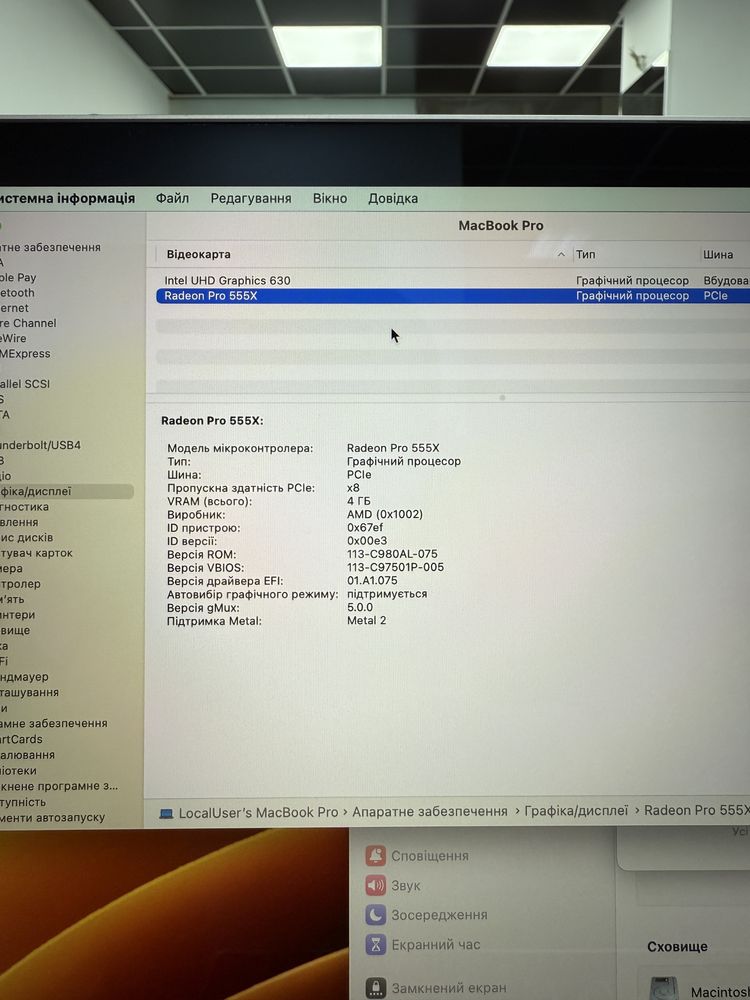The width and height of the screenshot is (750, 1000).
Task: Sort by the Тип column header
Action: coord(585,254)
